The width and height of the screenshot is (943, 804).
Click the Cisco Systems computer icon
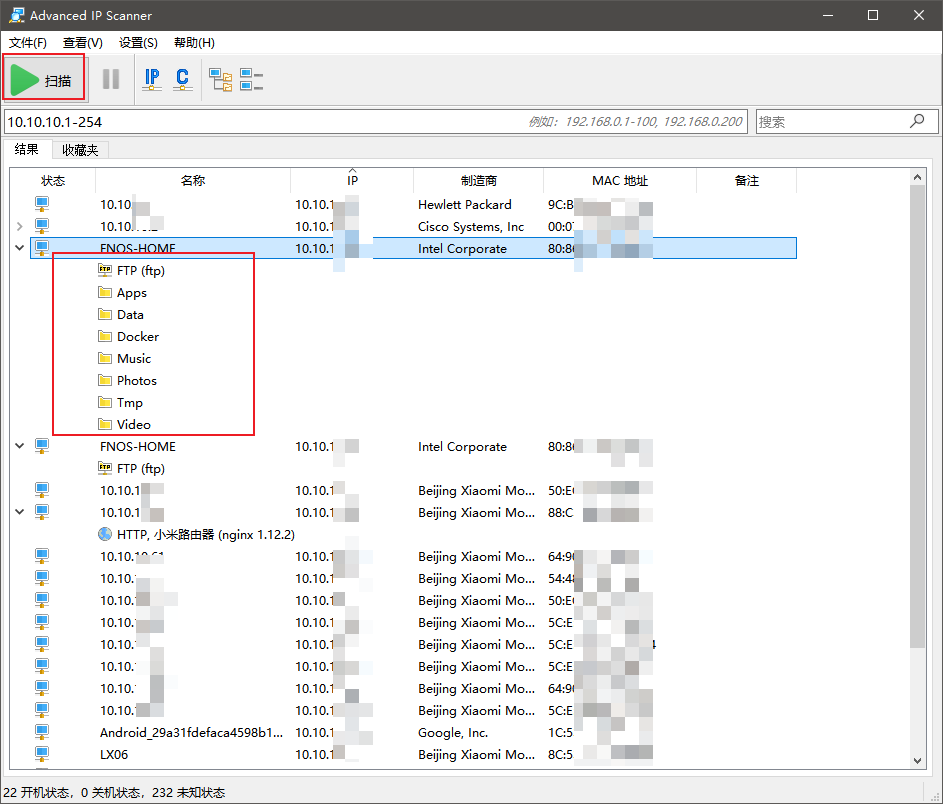pos(41,226)
